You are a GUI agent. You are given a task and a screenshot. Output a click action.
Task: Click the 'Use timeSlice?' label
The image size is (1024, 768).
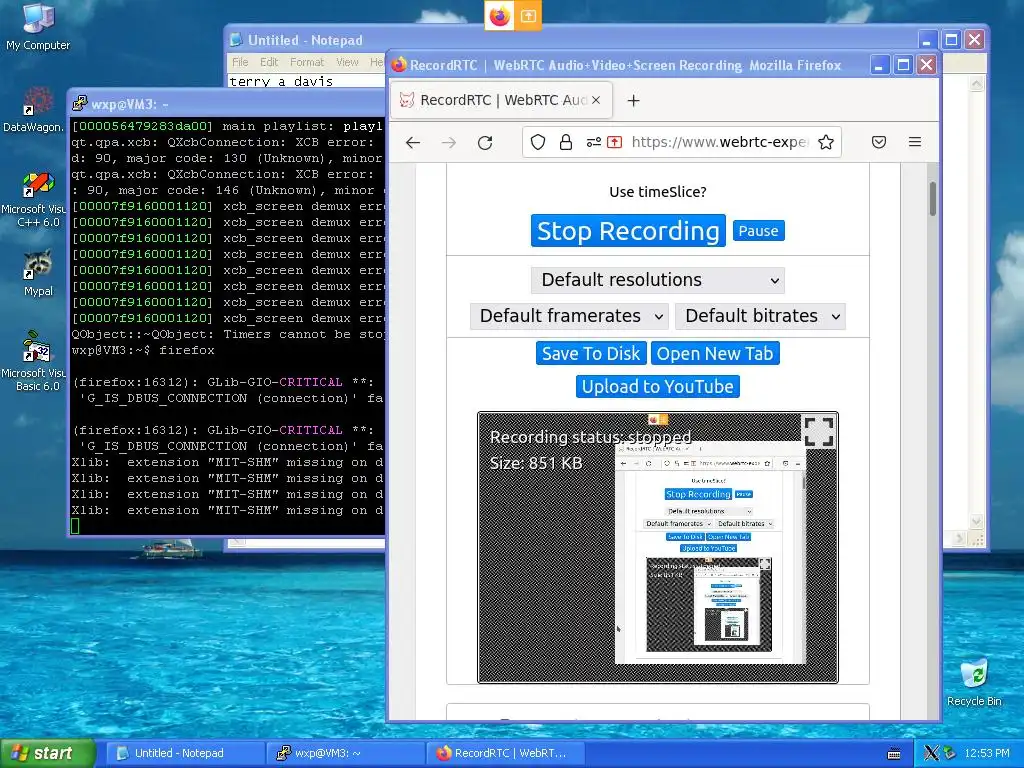[x=658, y=192]
